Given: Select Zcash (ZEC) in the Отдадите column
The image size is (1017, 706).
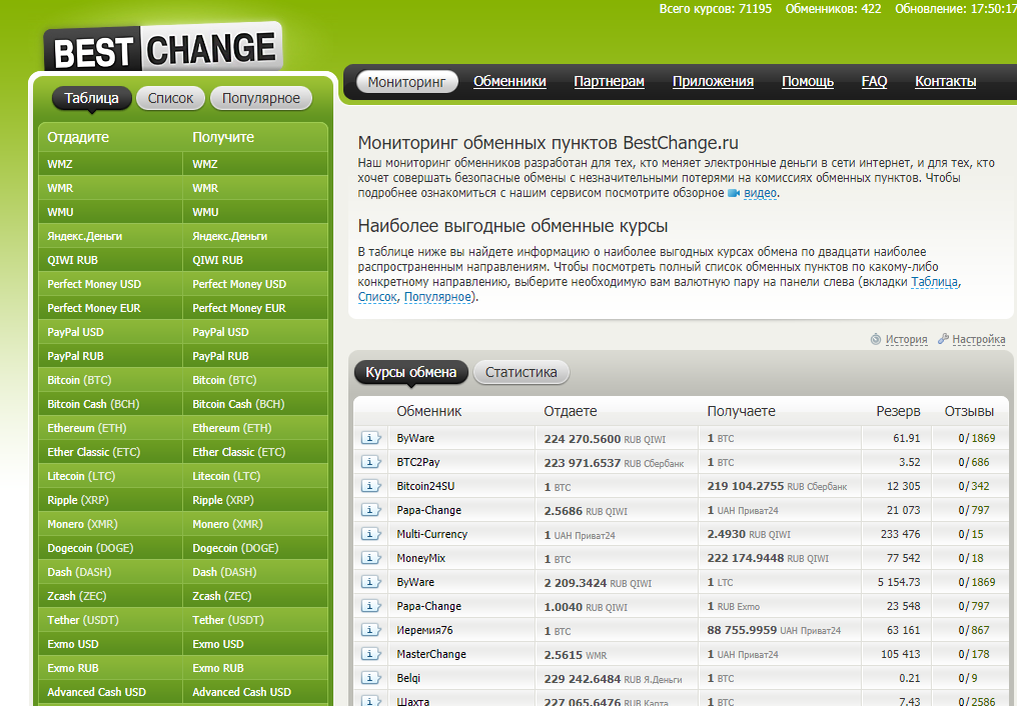Looking at the screenshot, I should (110, 596).
